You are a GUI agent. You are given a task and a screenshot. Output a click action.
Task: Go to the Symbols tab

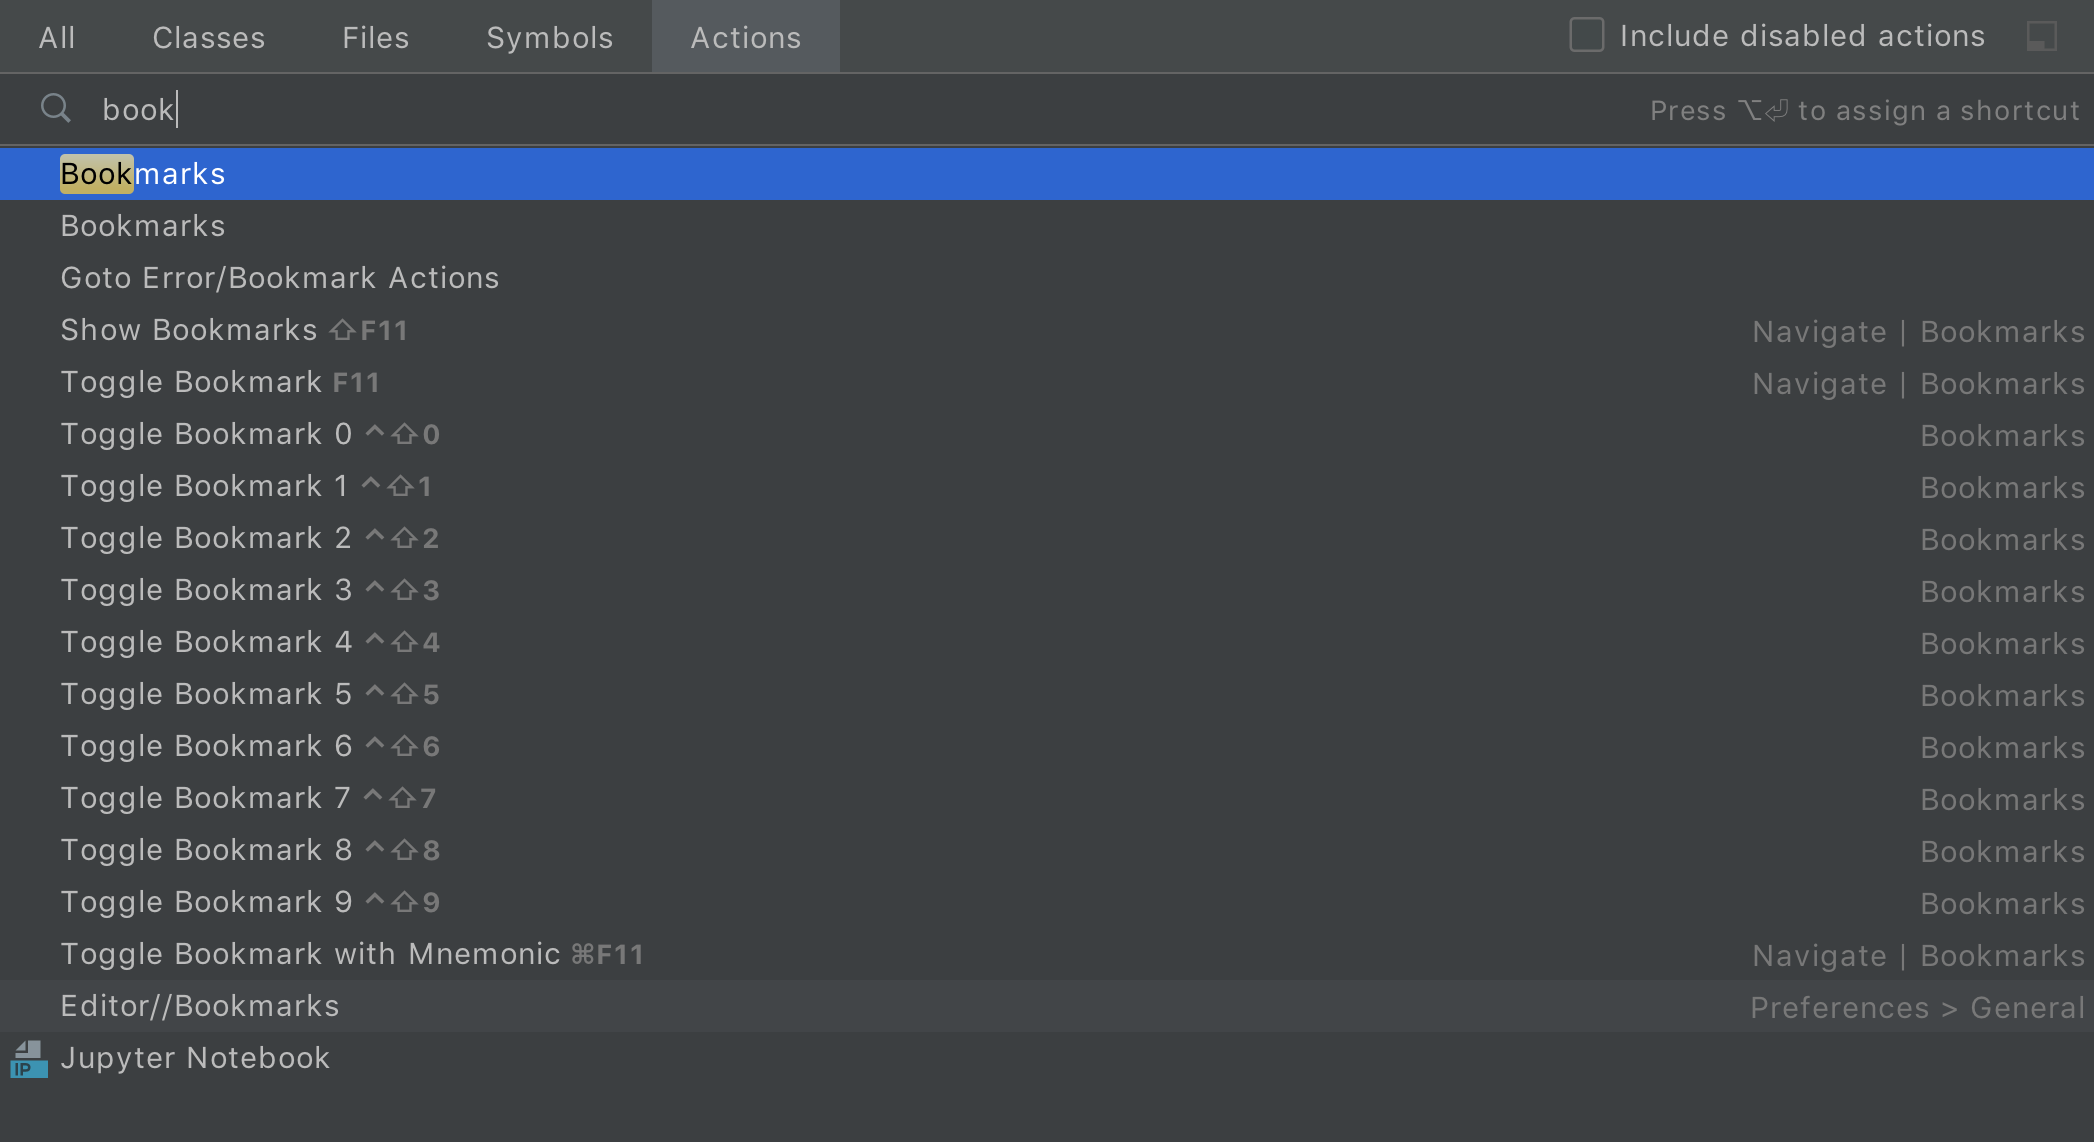(x=549, y=38)
